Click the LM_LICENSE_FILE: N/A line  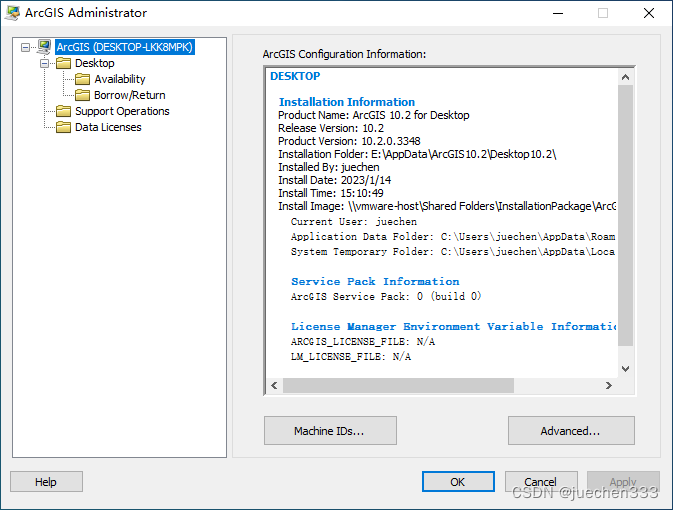(x=351, y=357)
